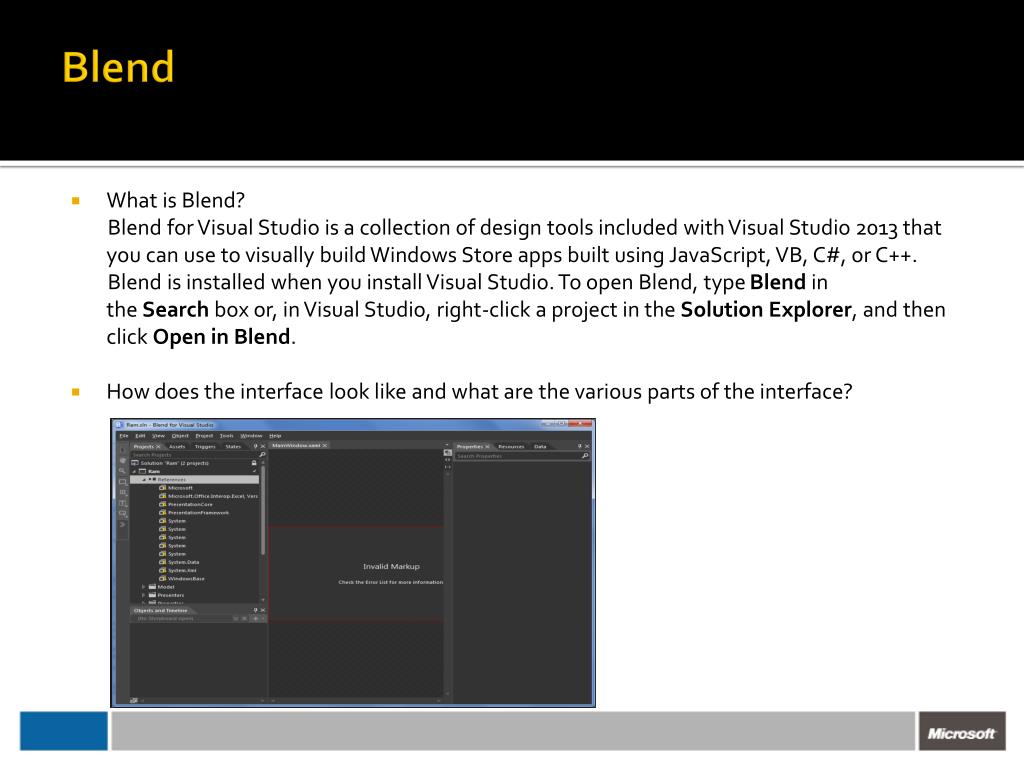Close the Properties tab with its X
Image resolution: width=1024 pixels, height=768 pixels.
pyautogui.click(x=487, y=447)
